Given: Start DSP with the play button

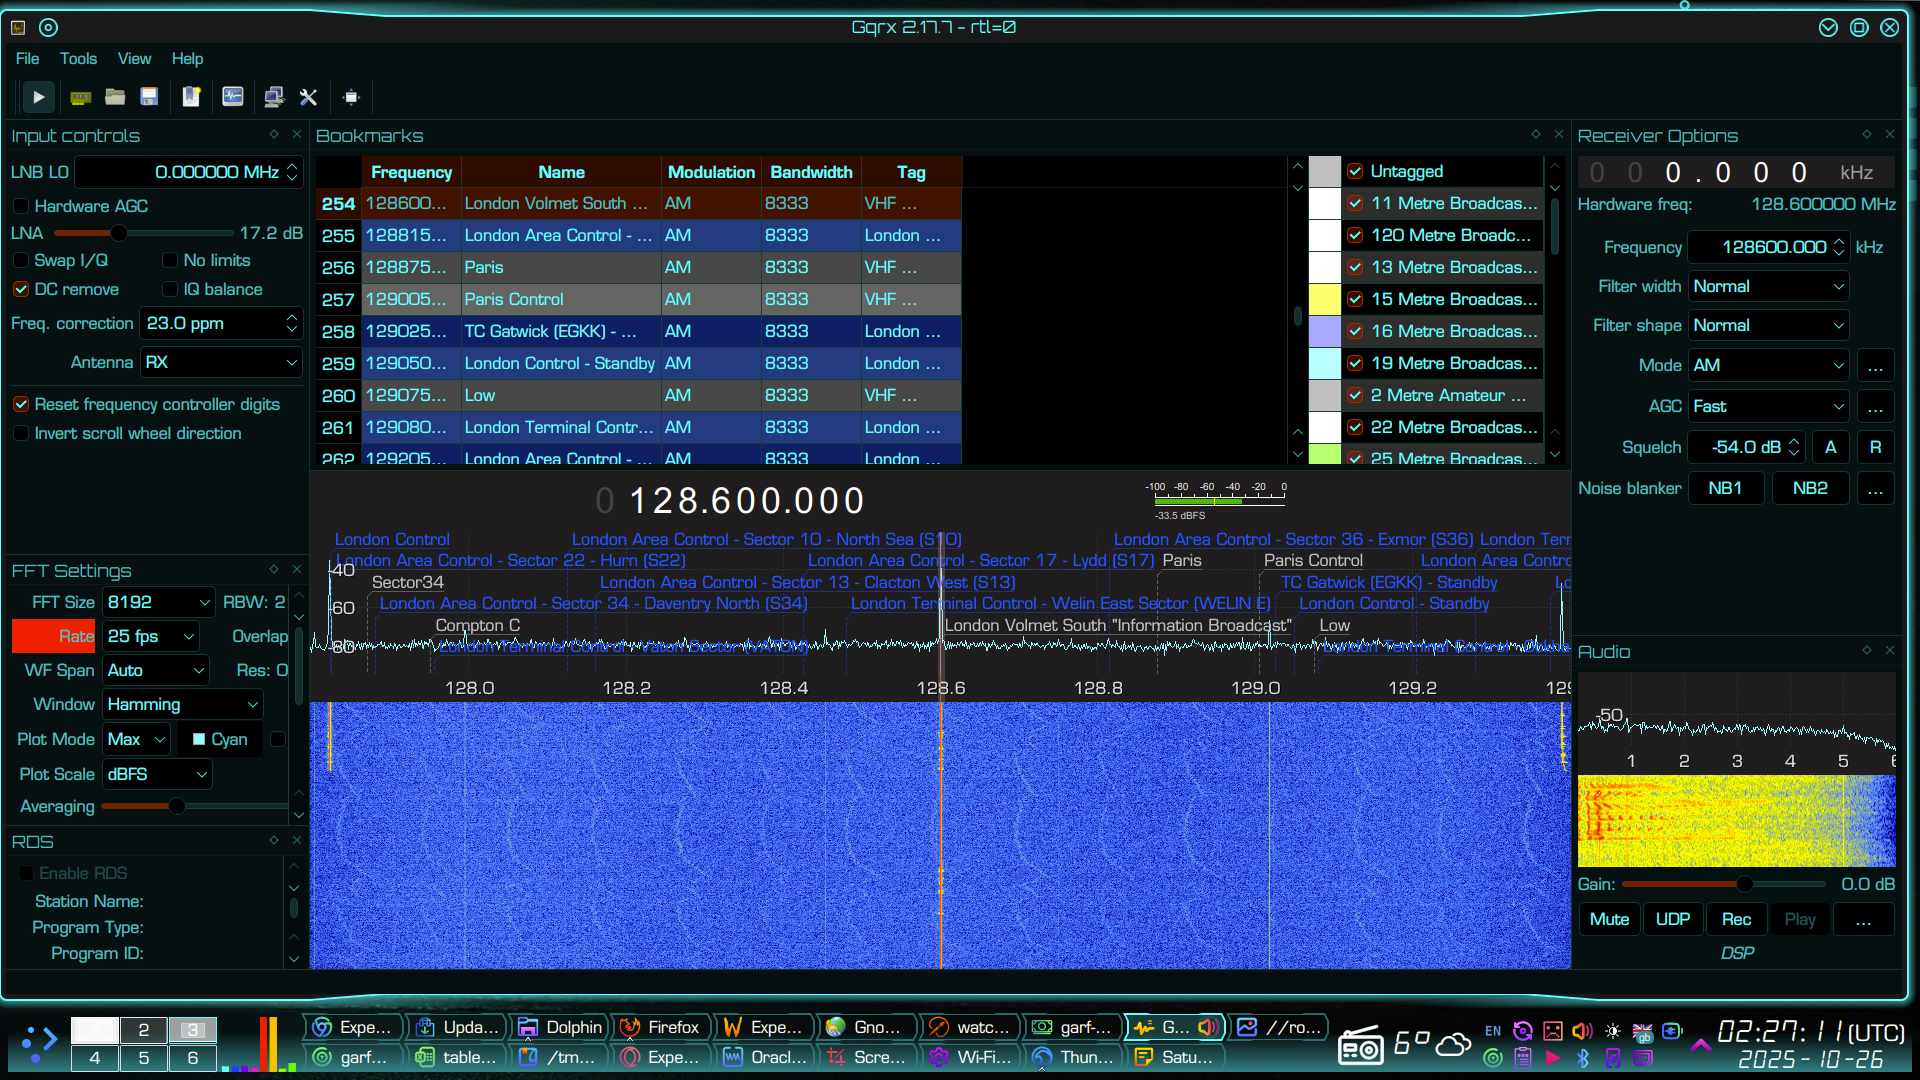Looking at the screenshot, I should pyautogui.click(x=38, y=97).
